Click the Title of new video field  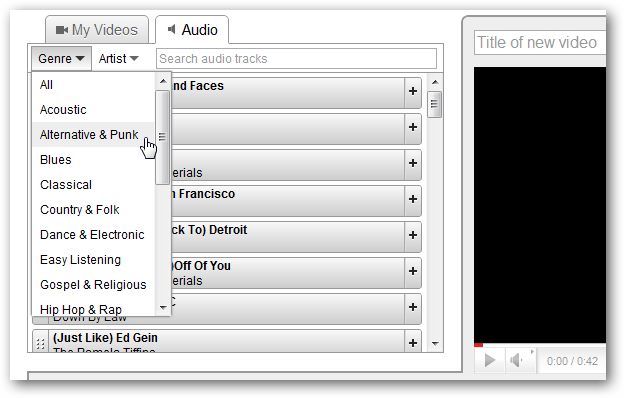(x=540, y=42)
